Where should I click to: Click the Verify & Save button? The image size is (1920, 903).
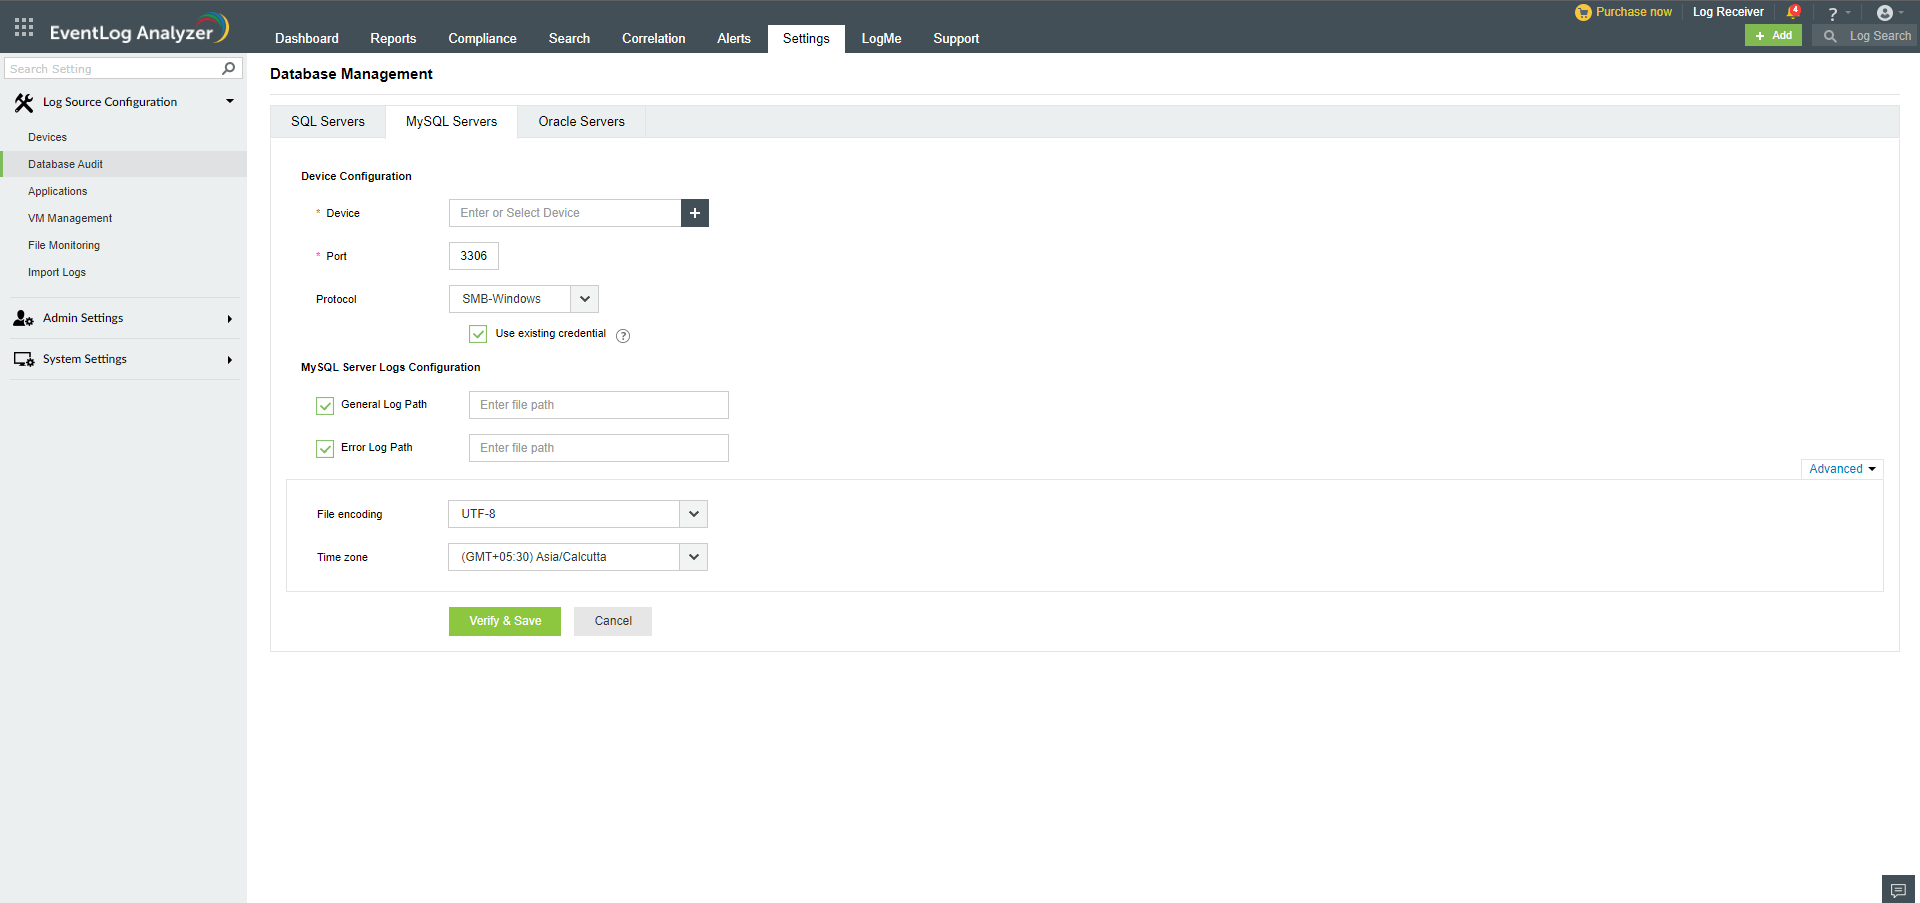point(505,621)
